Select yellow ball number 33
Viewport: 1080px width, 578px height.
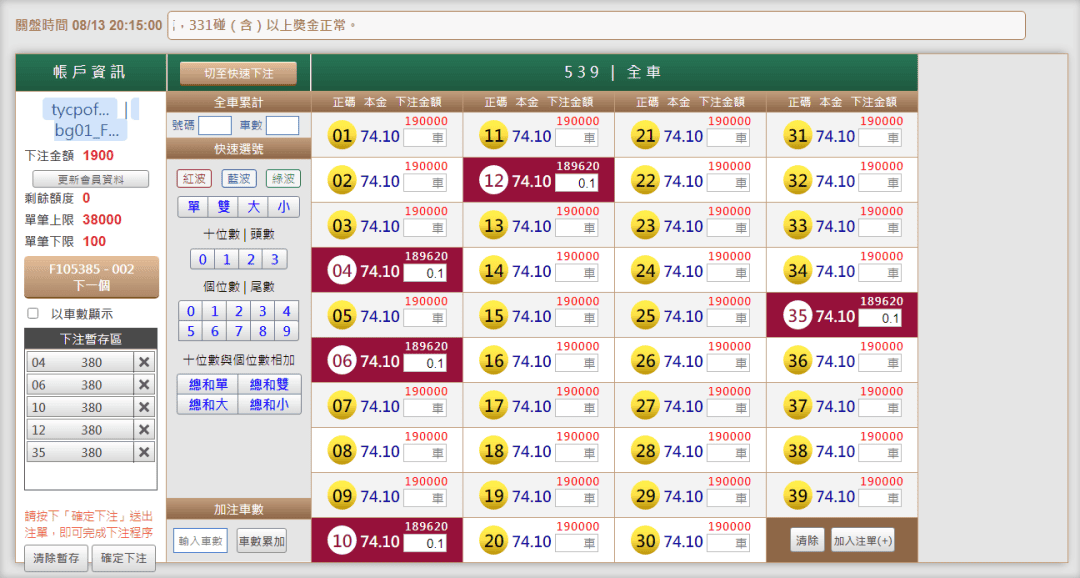pyautogui.click(x=798, y=226)
